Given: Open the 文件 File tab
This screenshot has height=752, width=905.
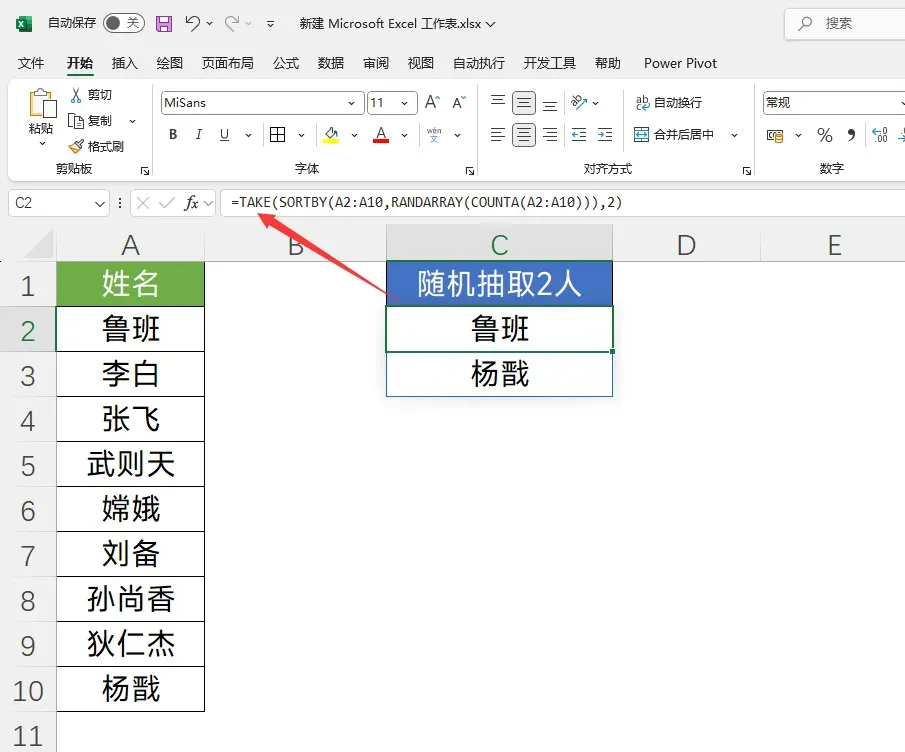Looking at the screenshot, I should 31,63.
